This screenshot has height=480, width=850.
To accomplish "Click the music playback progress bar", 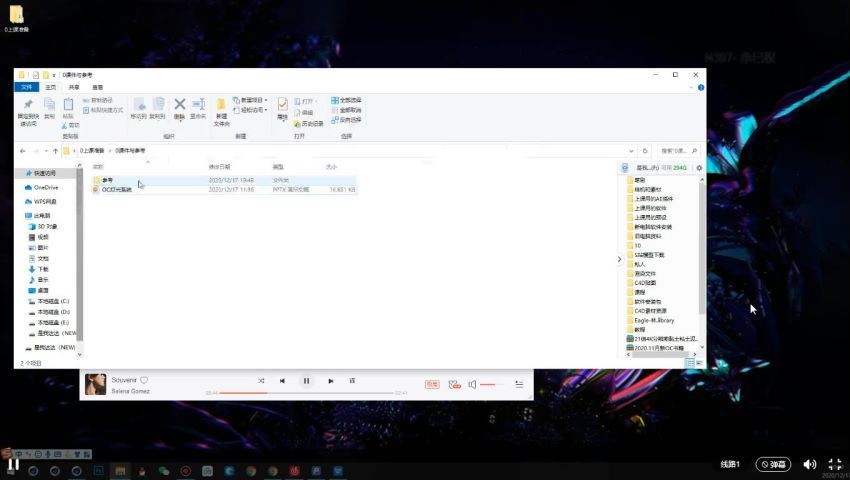I will (x=306, y=393).
